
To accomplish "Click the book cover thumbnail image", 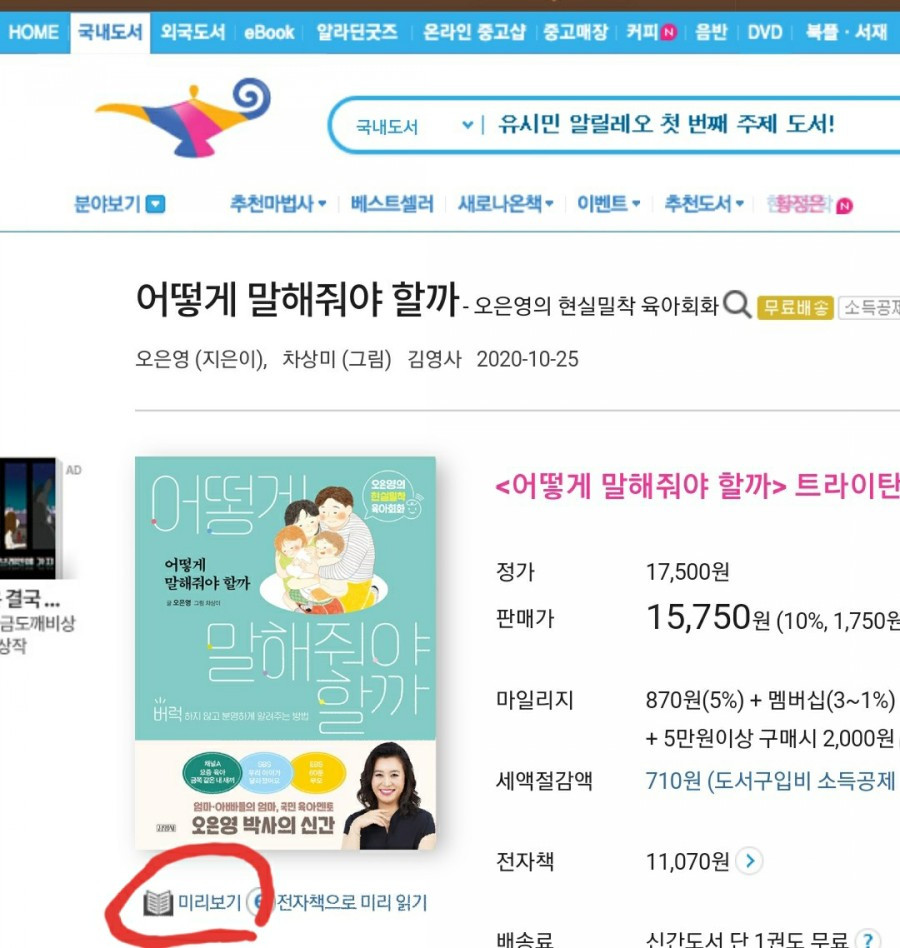I will [x=285, y=653].
